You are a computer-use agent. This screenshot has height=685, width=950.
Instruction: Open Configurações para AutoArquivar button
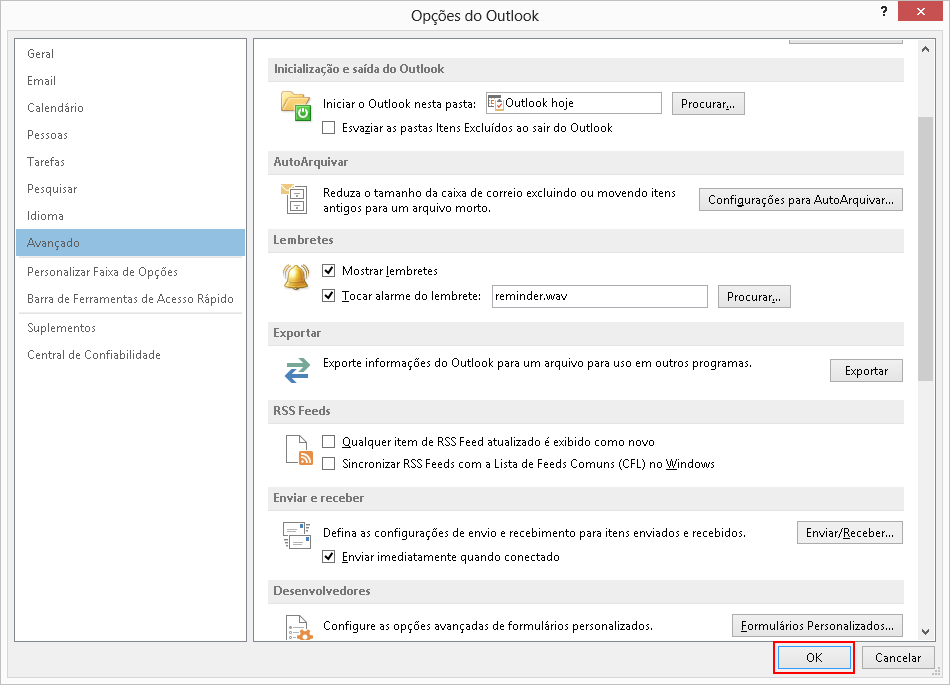(x=800, y=200)
